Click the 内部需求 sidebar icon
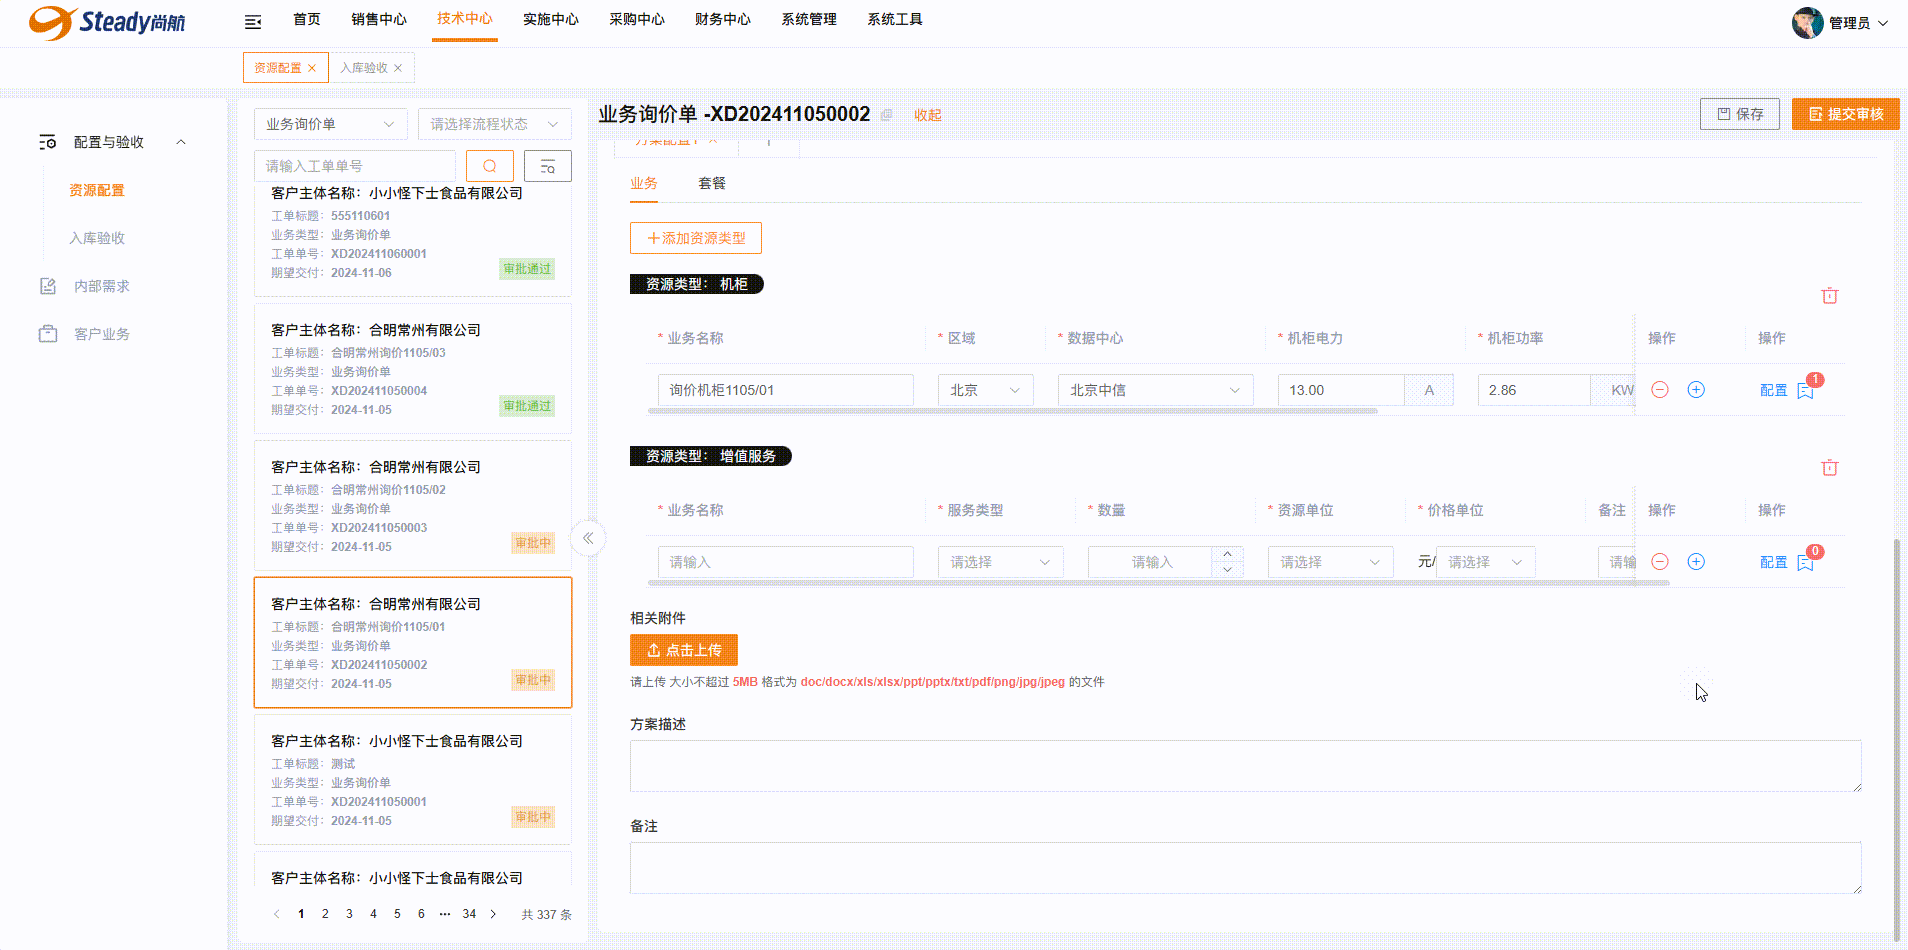This screenshot has width=1908, height=950. 48,286
